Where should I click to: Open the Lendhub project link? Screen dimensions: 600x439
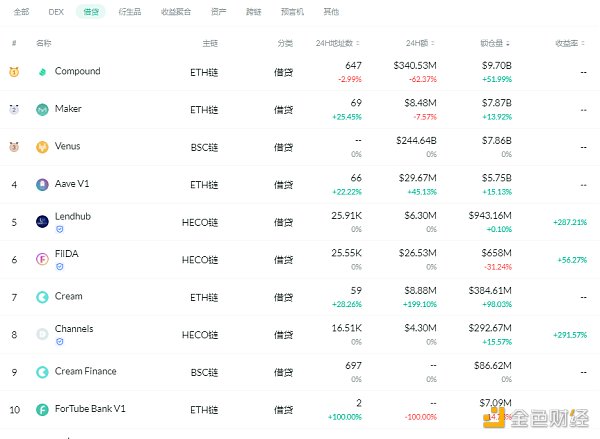pos(73,216)
